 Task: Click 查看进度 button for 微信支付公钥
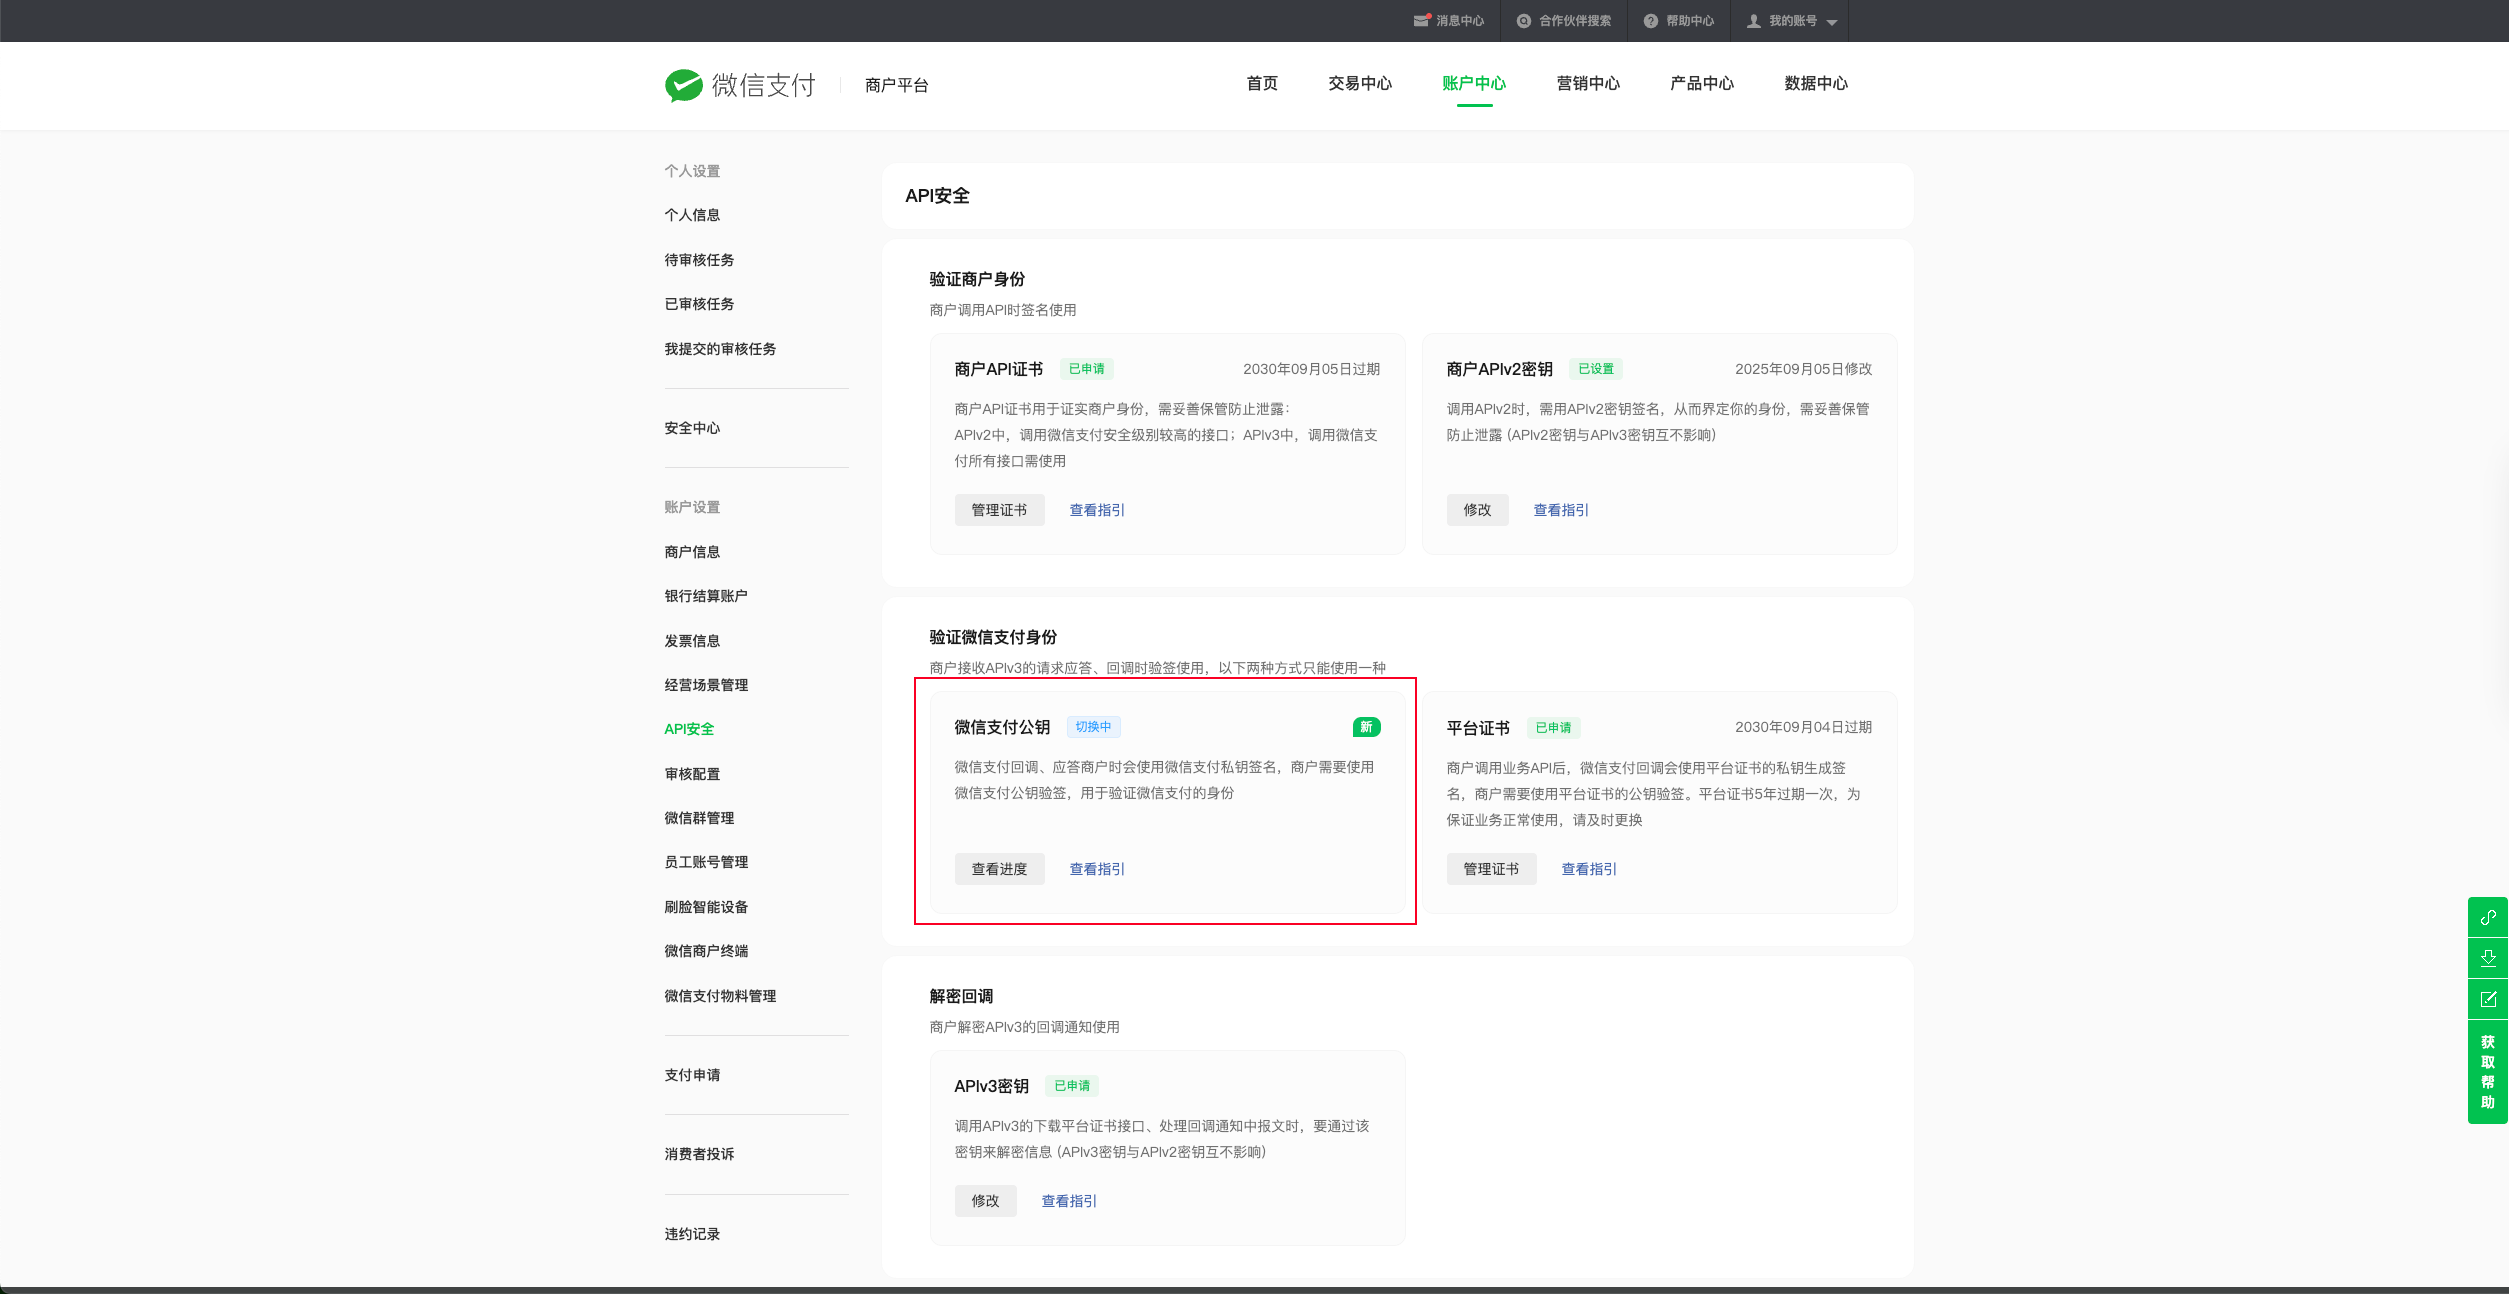999,869
